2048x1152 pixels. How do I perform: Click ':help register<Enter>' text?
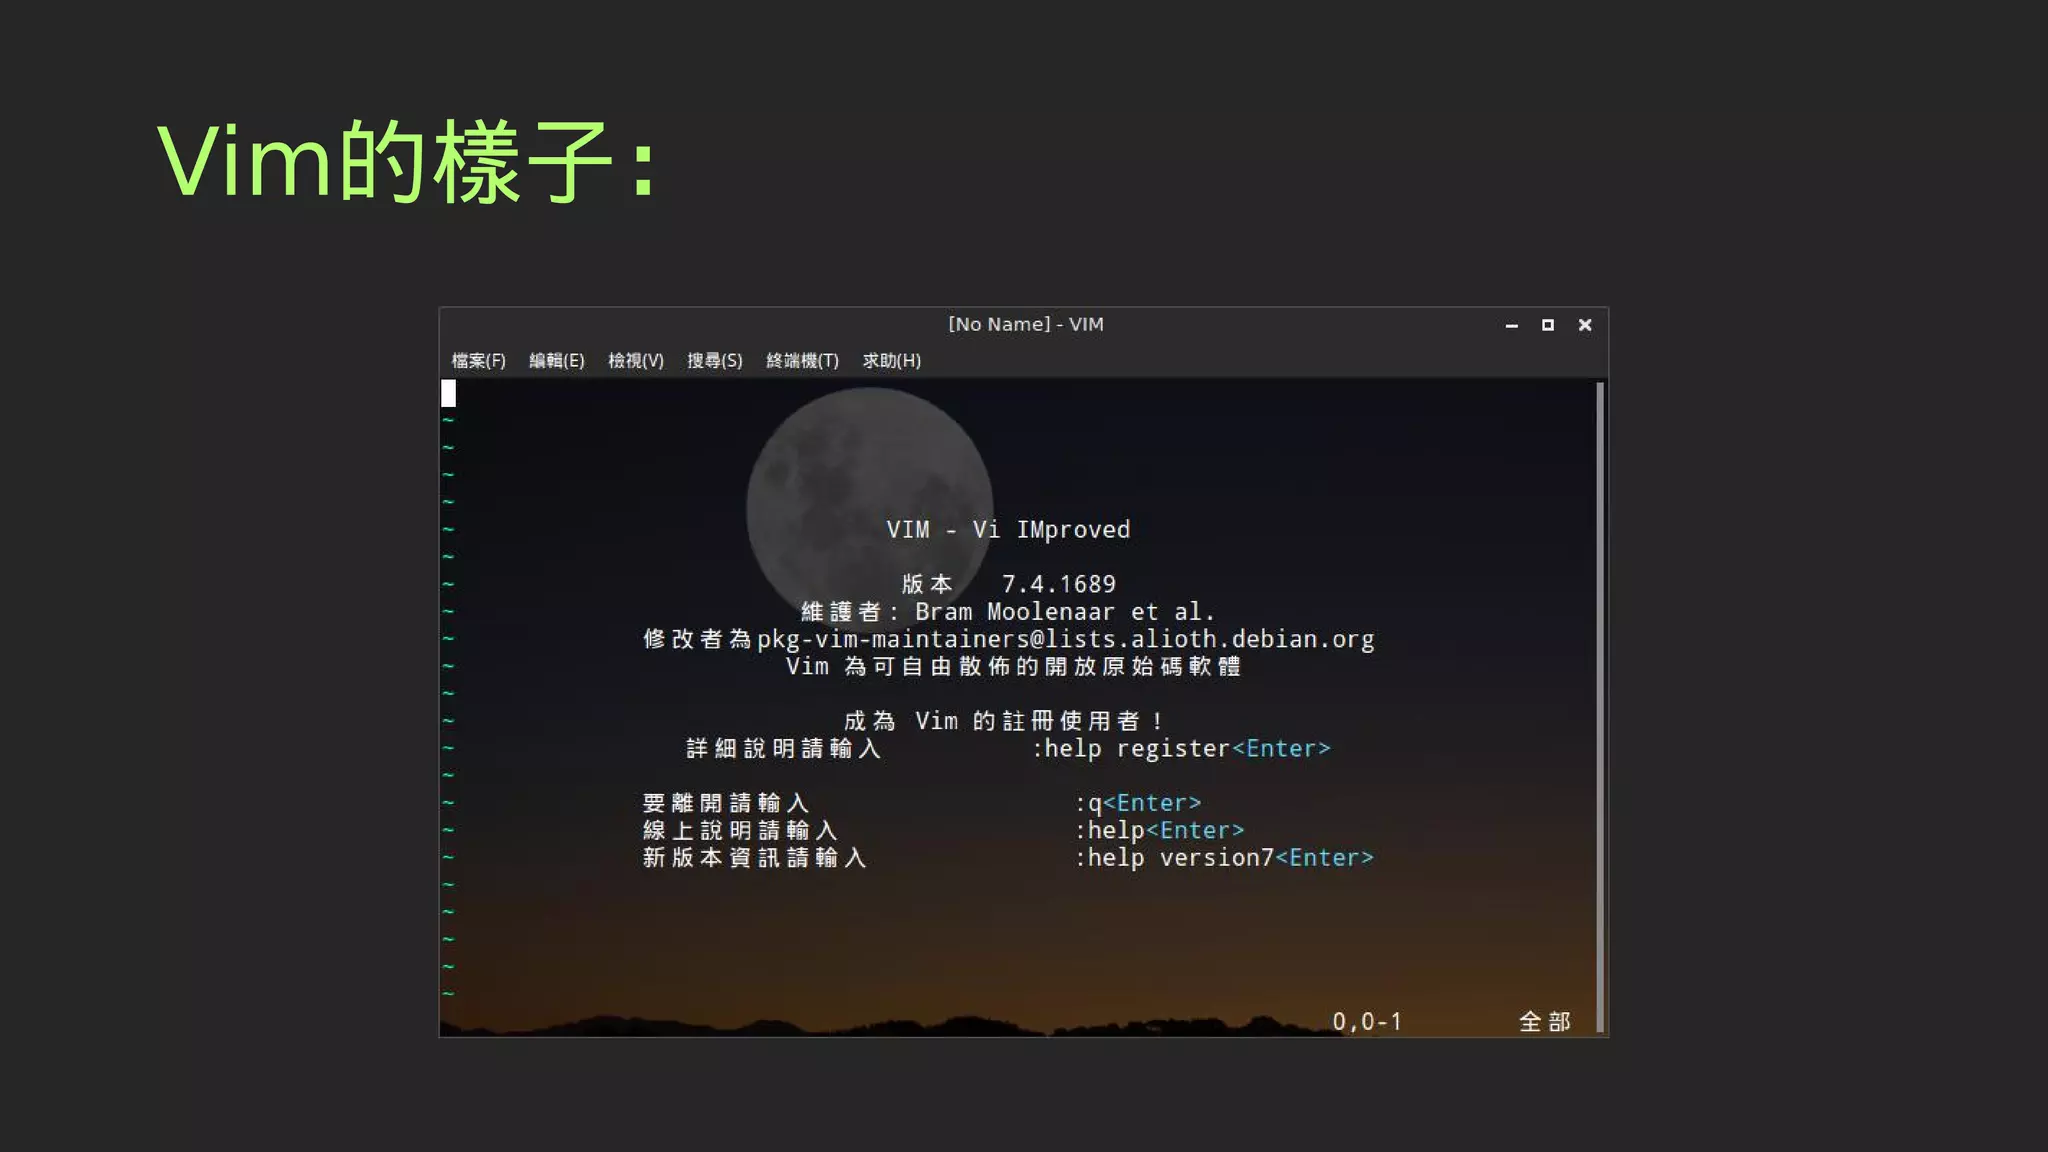pyautogui.click(x=1181, y=748)
